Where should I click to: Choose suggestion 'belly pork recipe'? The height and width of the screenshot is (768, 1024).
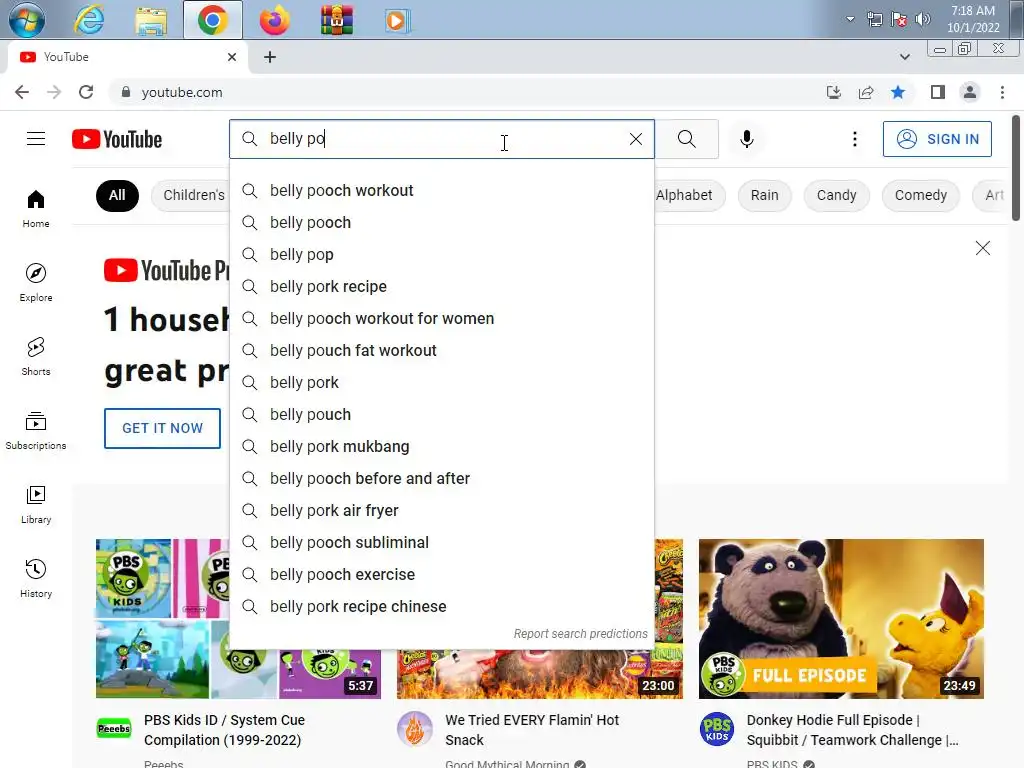(x=441, y=287)
